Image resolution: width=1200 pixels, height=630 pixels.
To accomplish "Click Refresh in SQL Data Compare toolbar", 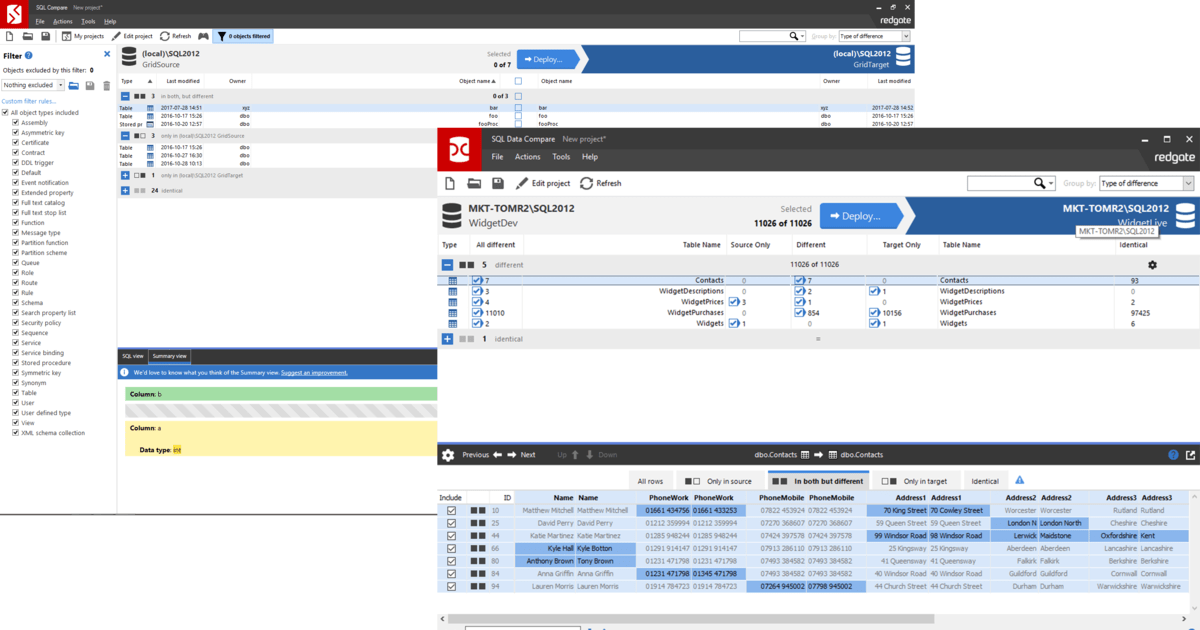I will (x=600, y=183).
